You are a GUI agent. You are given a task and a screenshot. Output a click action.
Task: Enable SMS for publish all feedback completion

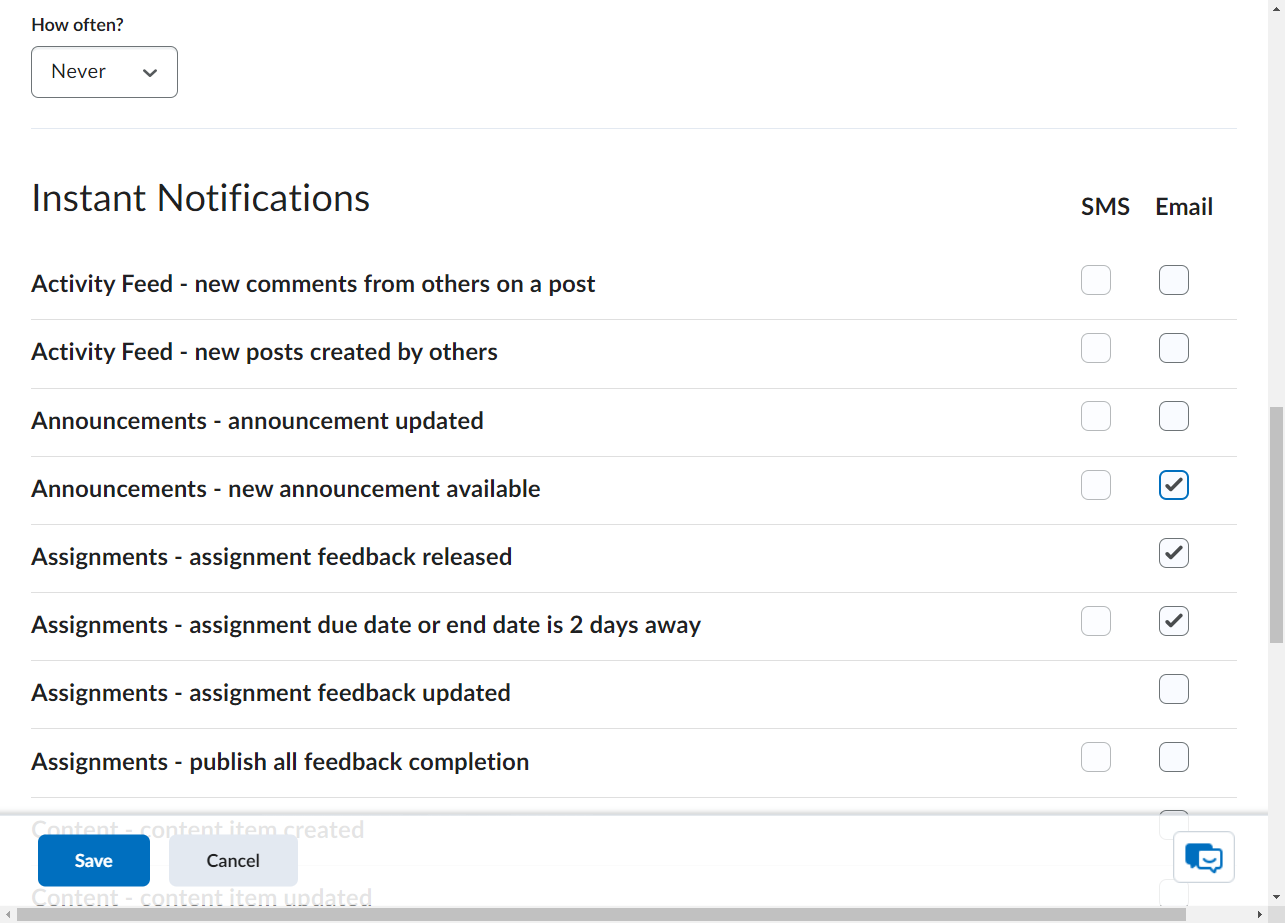1096,757
